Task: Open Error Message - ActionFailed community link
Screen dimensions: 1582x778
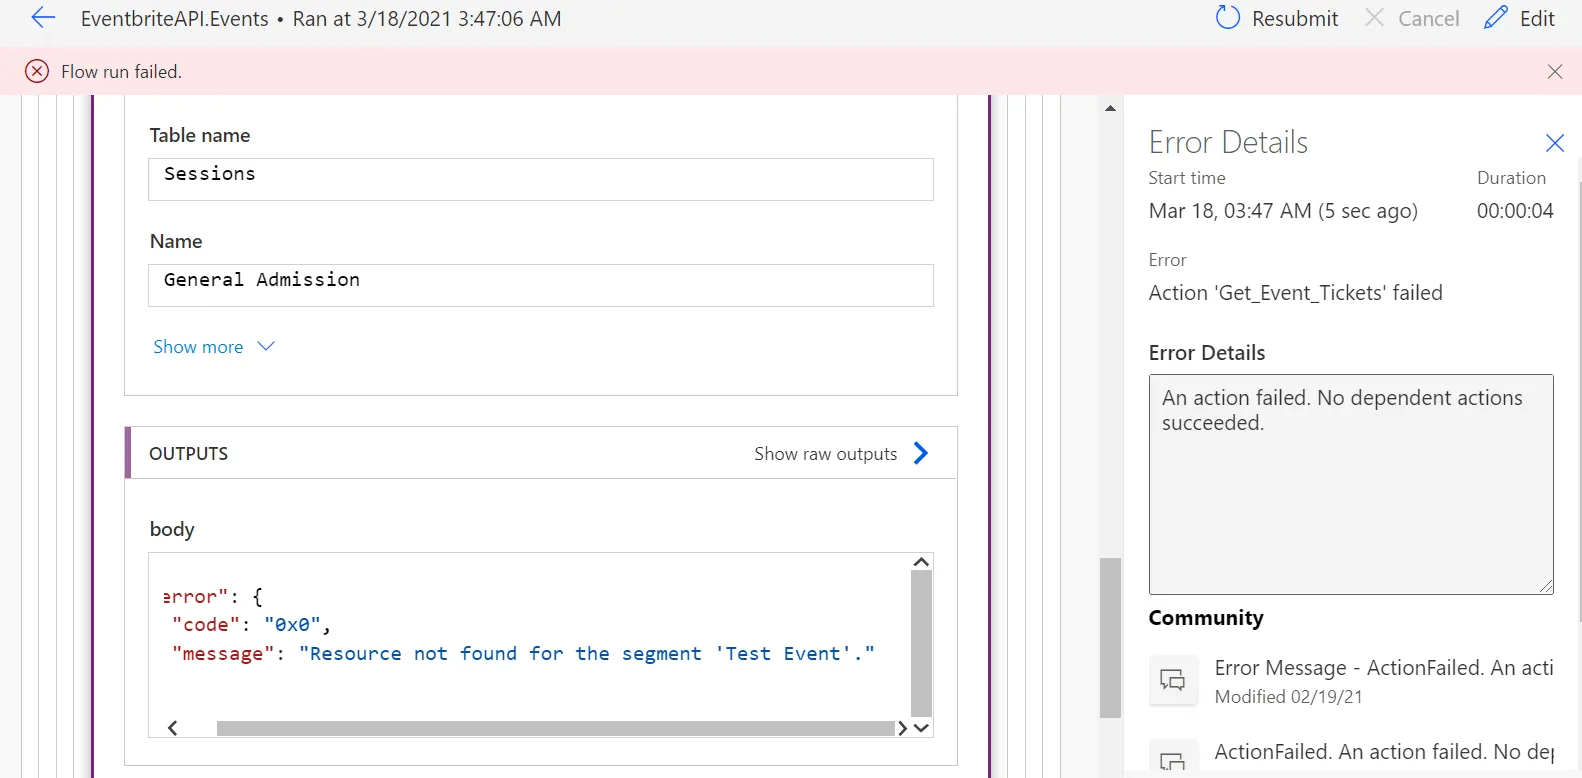Action: (1383, 668)
